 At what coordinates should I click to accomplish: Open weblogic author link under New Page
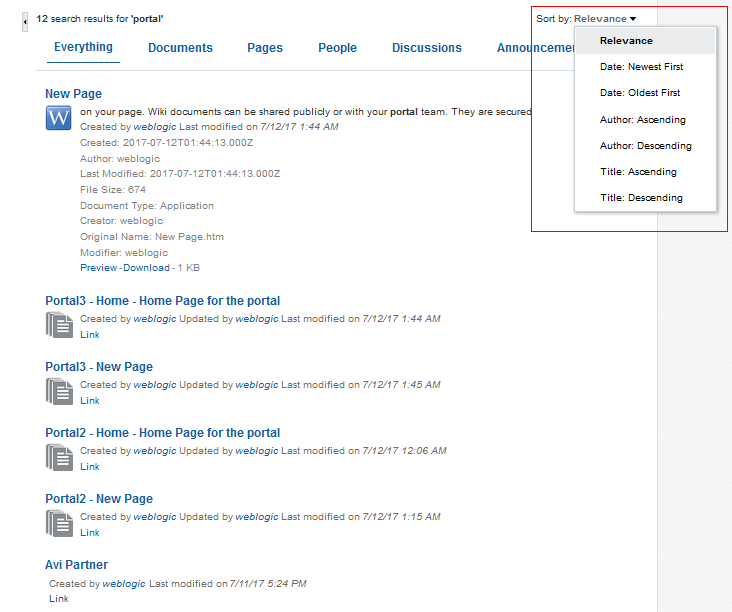click(x=155, y=127)
